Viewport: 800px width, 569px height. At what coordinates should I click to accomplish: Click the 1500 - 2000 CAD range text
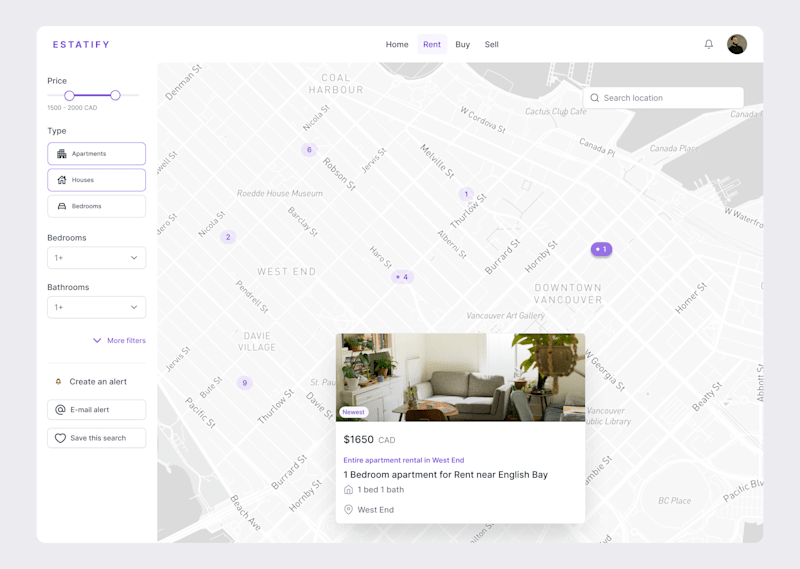pyautogui.click(x=72, y=108)
